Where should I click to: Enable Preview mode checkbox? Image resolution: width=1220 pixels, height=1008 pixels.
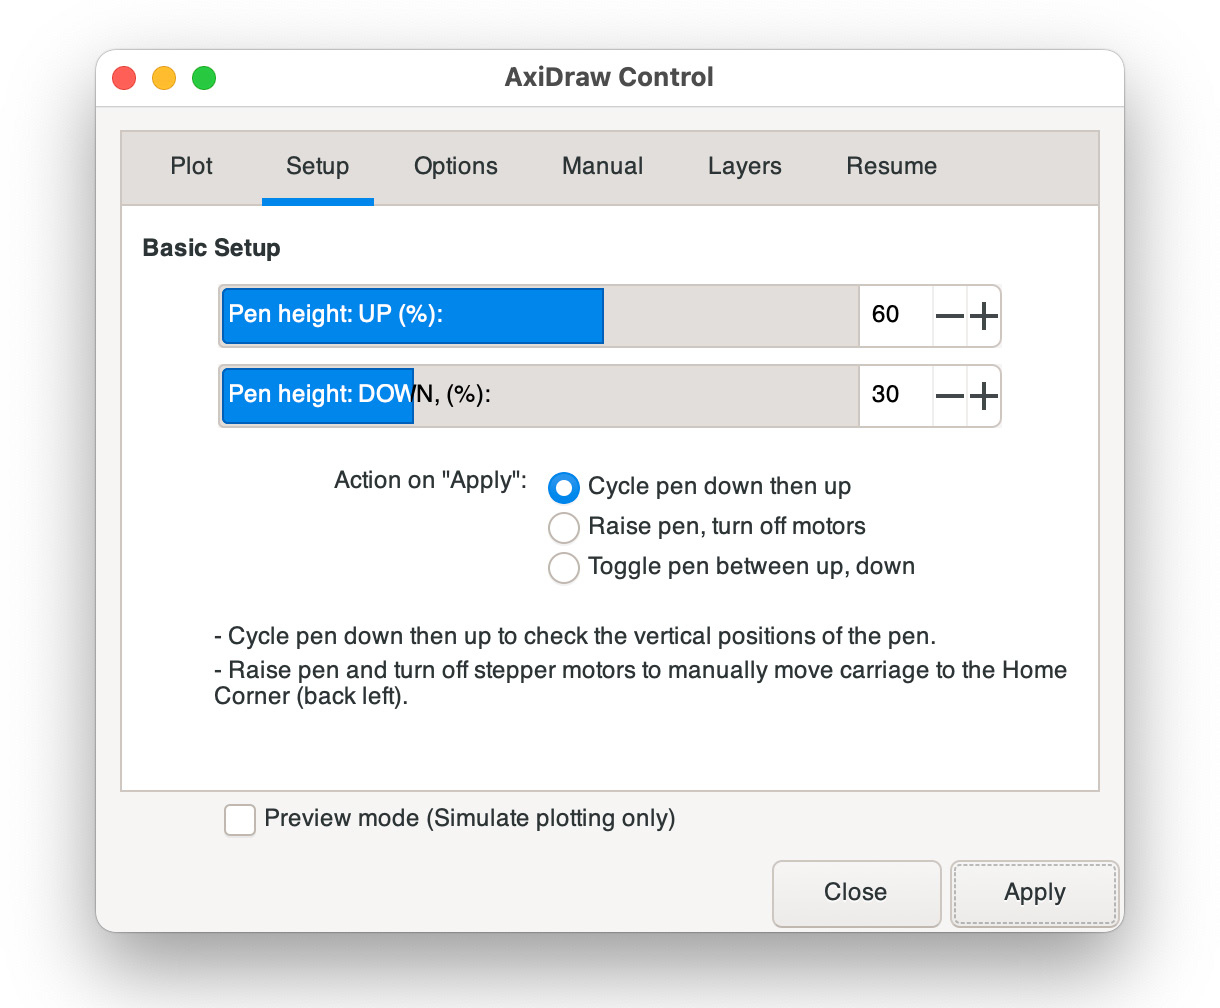240,820
